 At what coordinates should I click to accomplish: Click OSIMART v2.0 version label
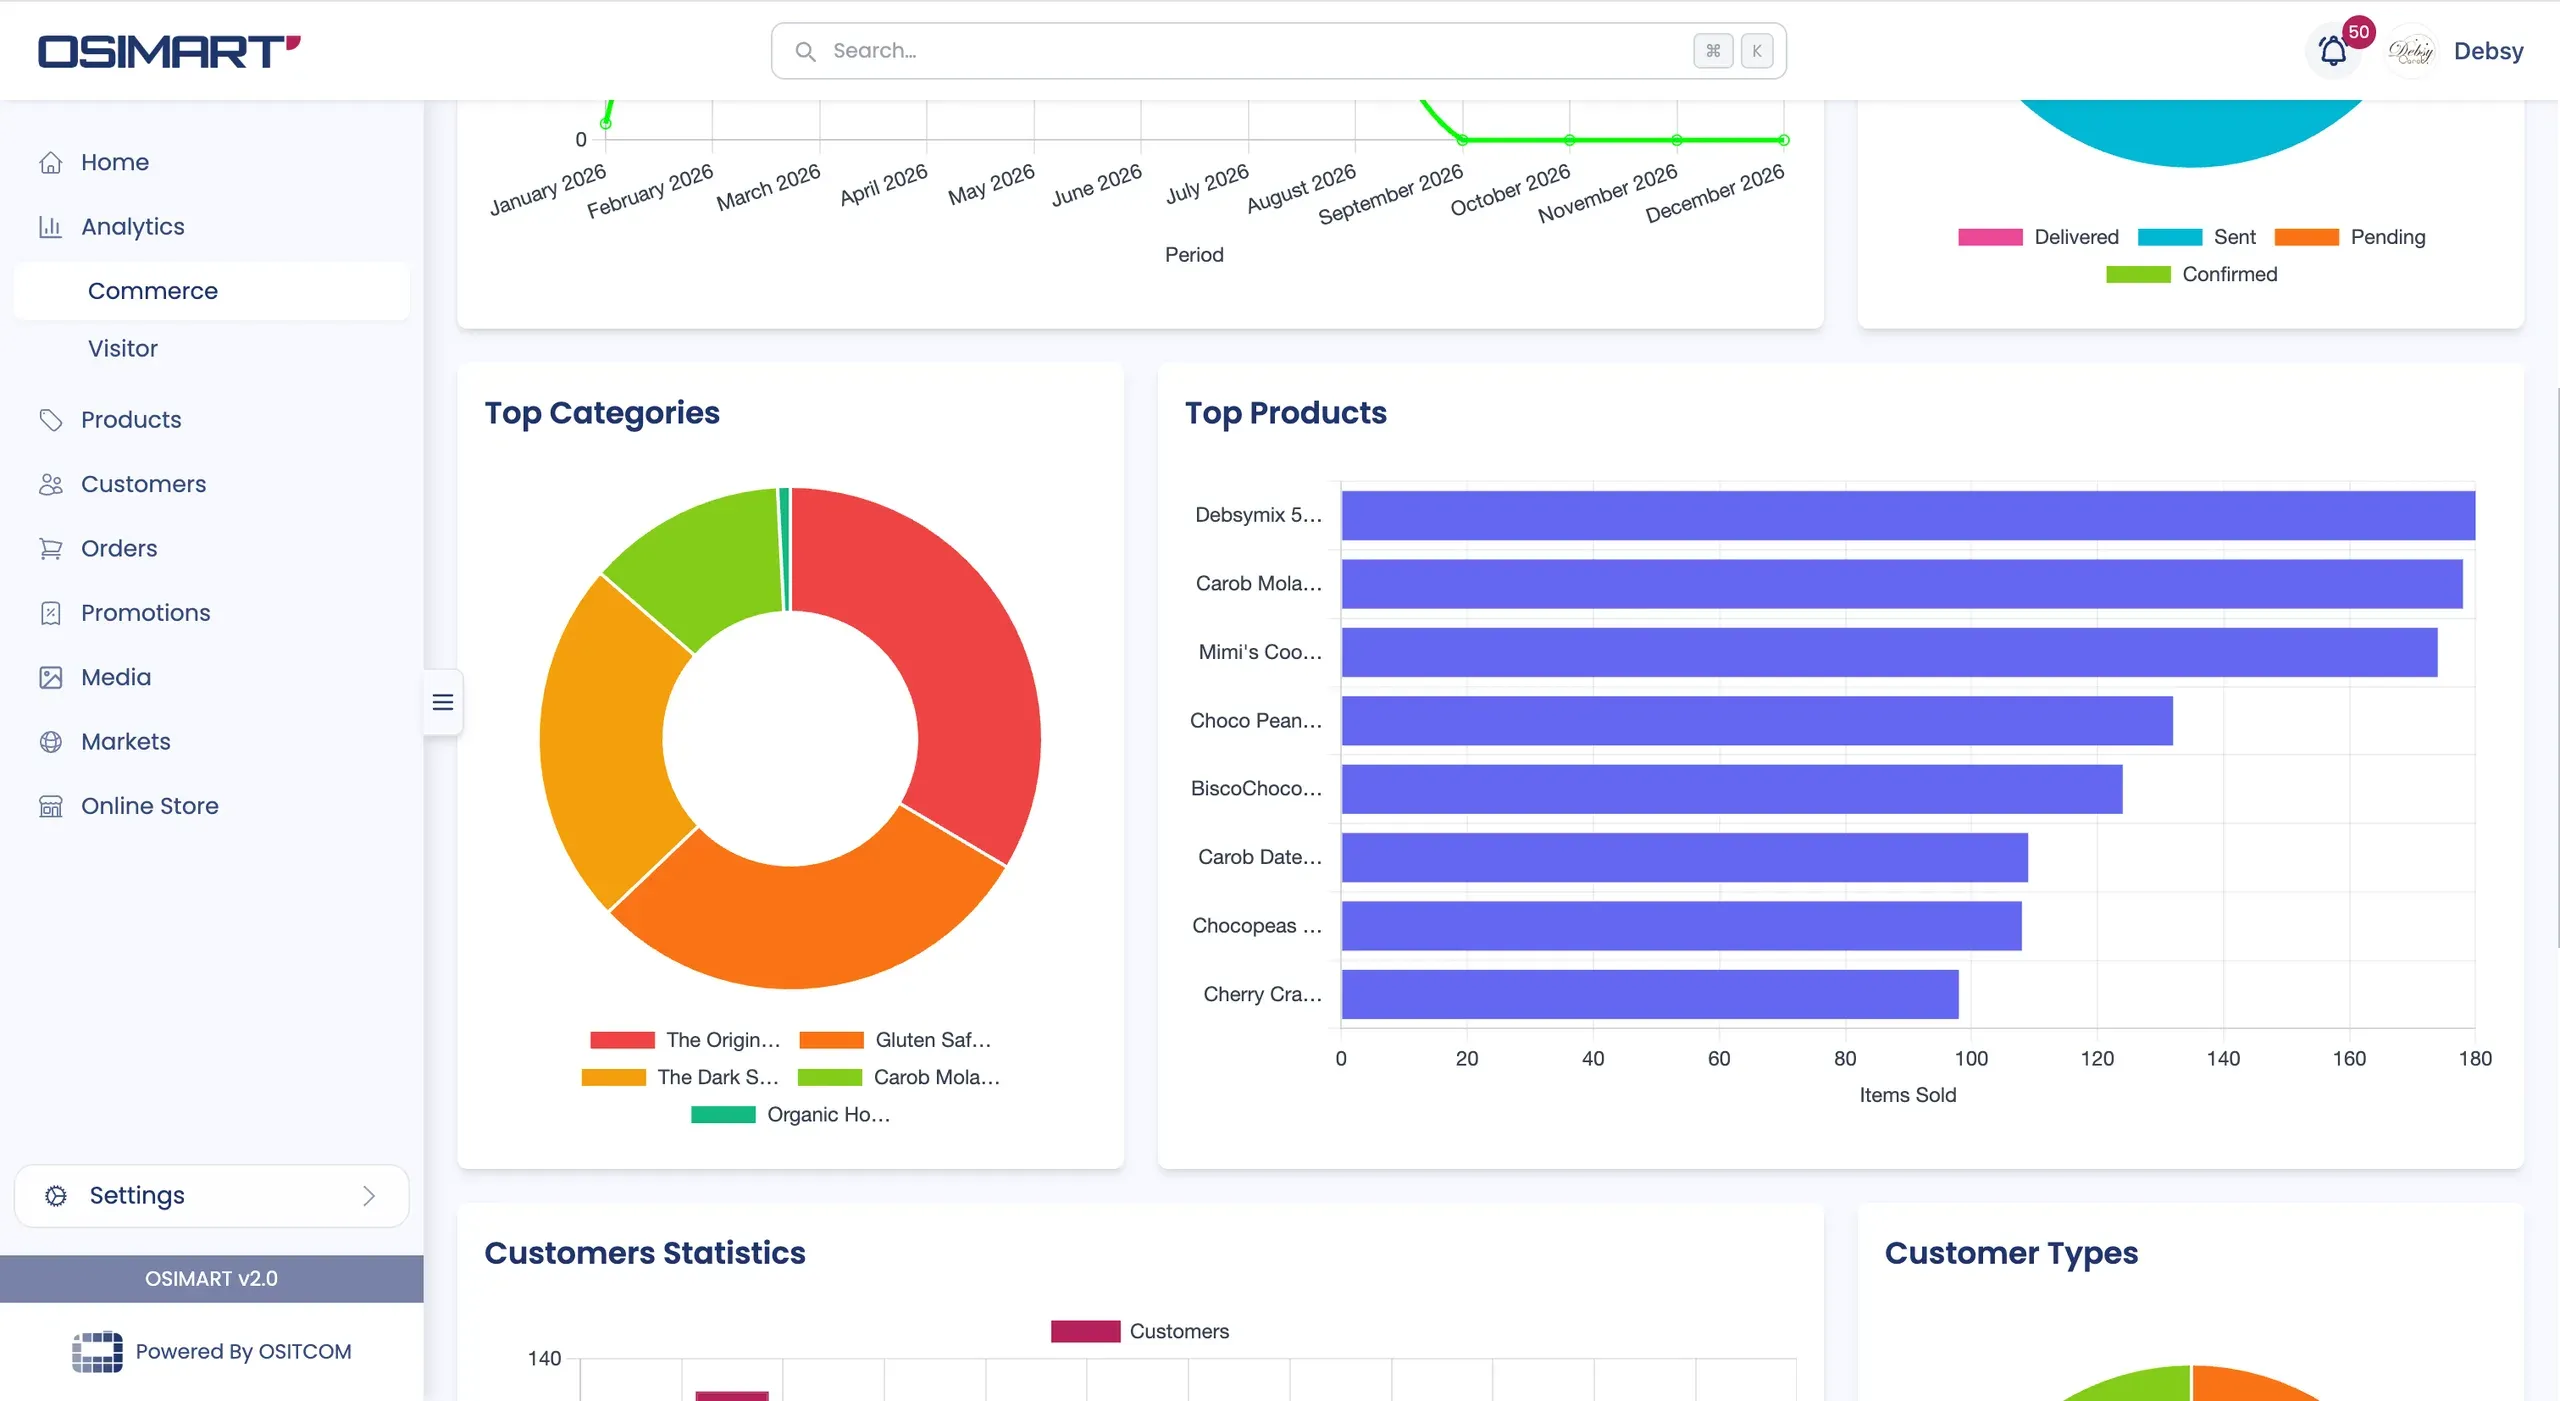coord(211,1279)
